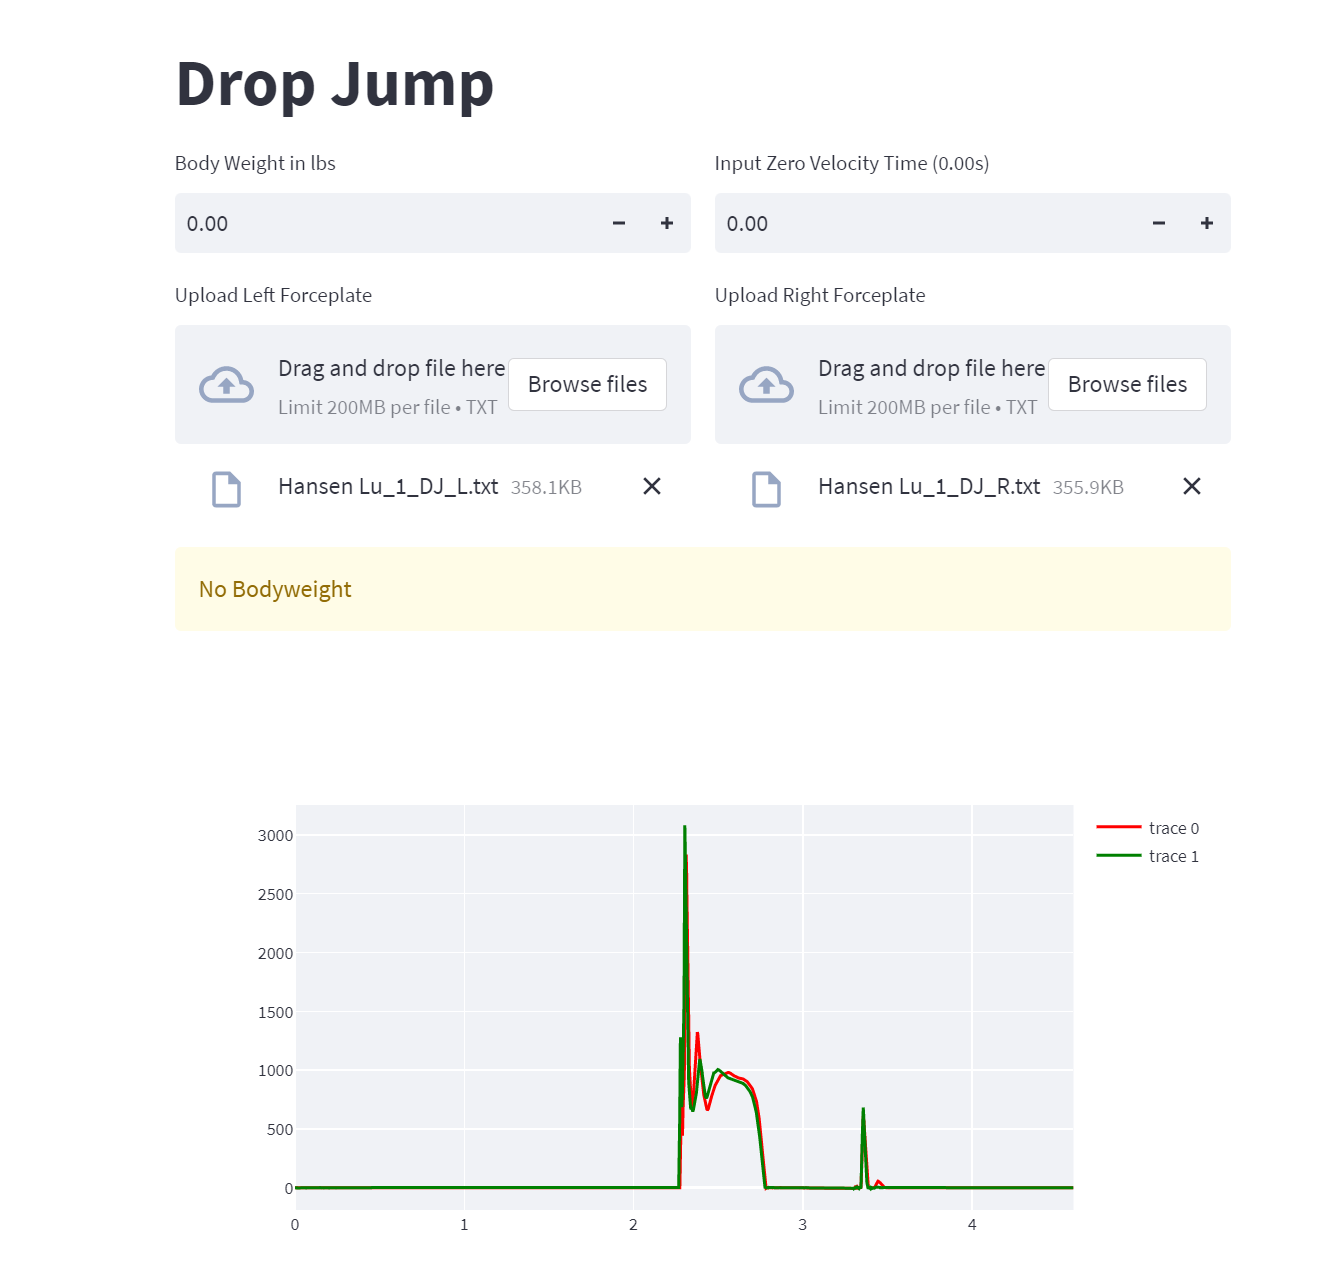This screenshot has width=1324, height=1282.
Task: Click the red trace 0 legend line
Action: pos(1119,827)
